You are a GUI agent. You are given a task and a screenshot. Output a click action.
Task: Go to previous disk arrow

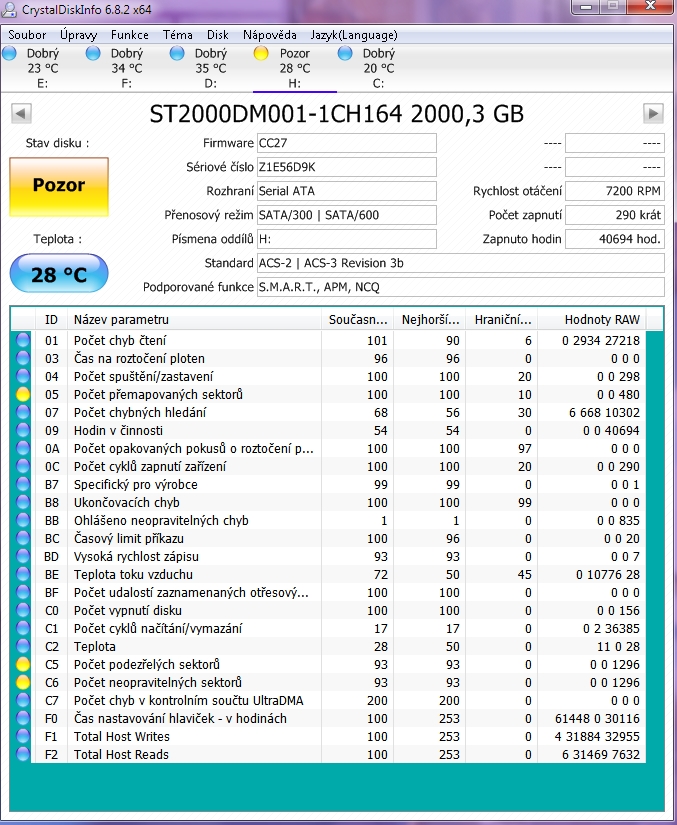[21, 113]
